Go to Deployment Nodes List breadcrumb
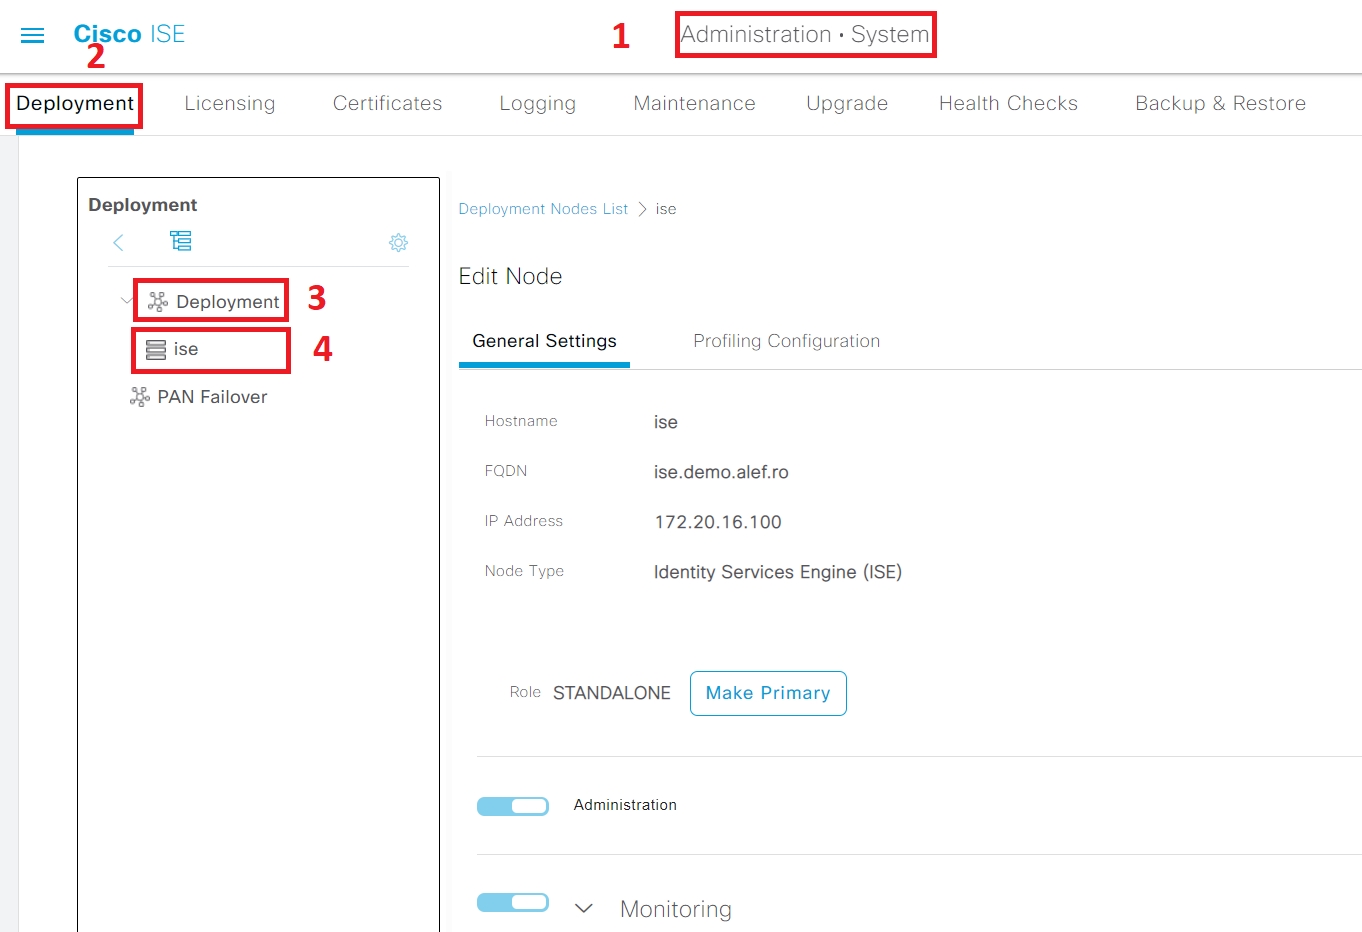Screen dimensions: 1362x932 (x=543, y=209)
